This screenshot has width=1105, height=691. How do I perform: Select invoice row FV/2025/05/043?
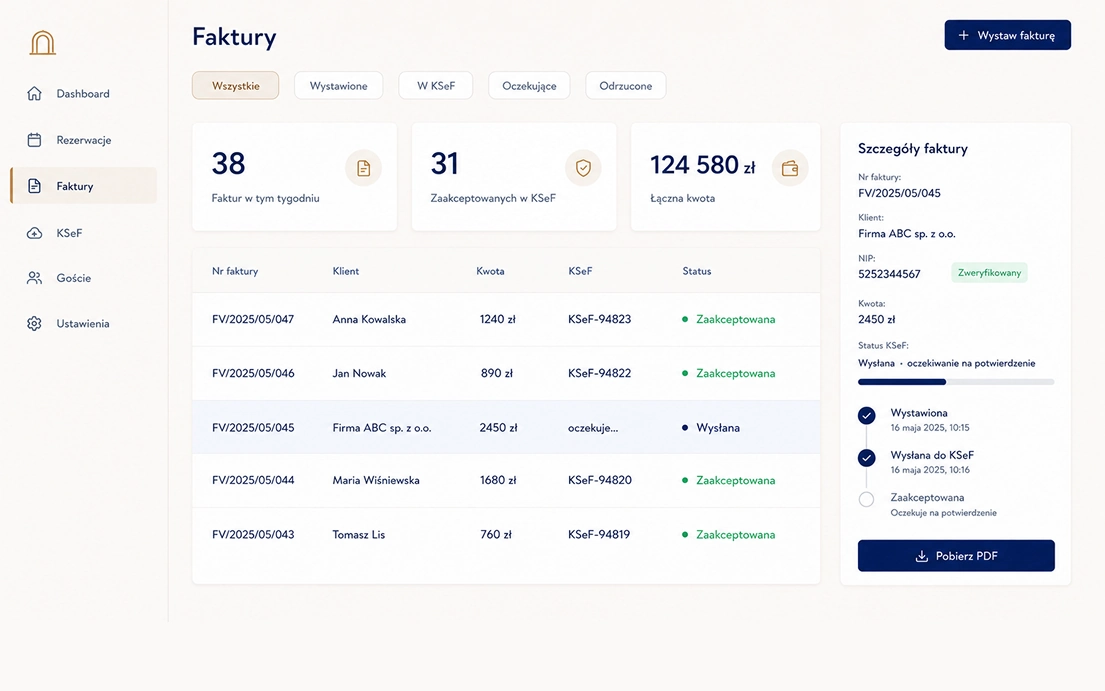506,535
